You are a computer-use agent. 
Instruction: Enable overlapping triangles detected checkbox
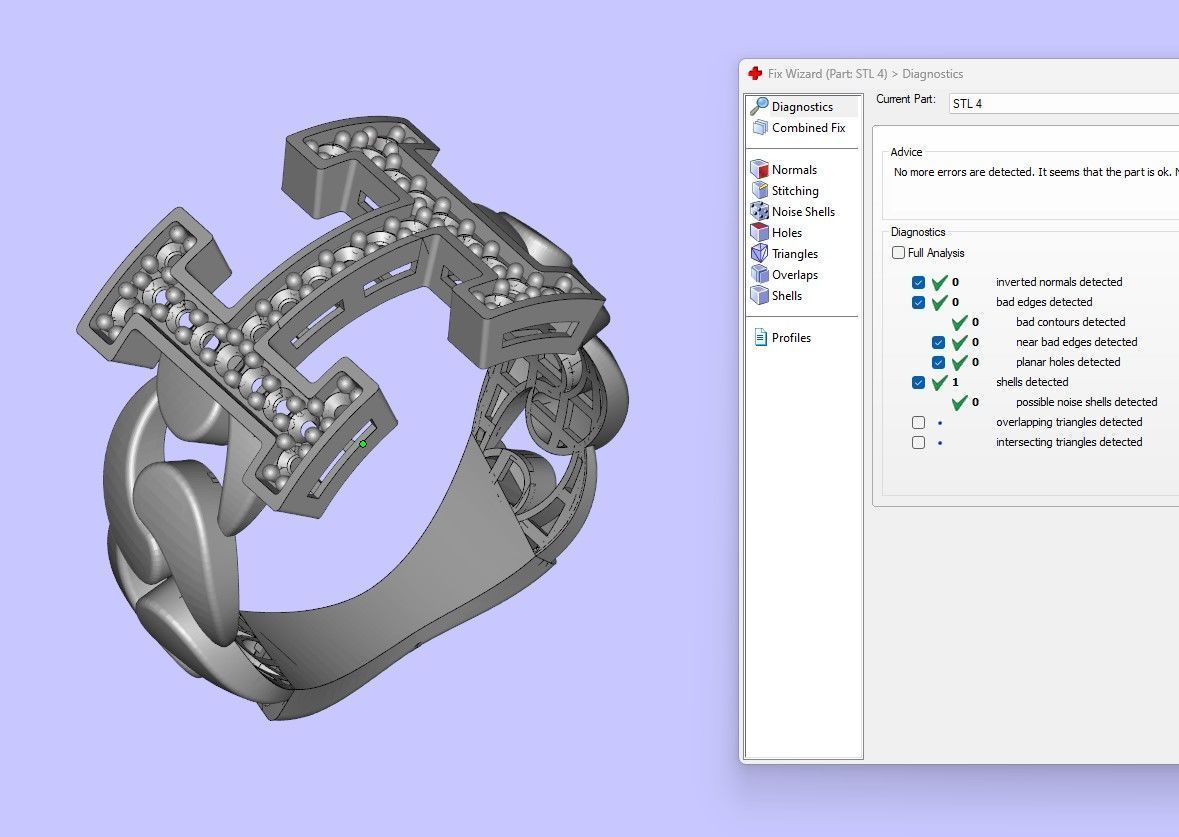[918, 422]
